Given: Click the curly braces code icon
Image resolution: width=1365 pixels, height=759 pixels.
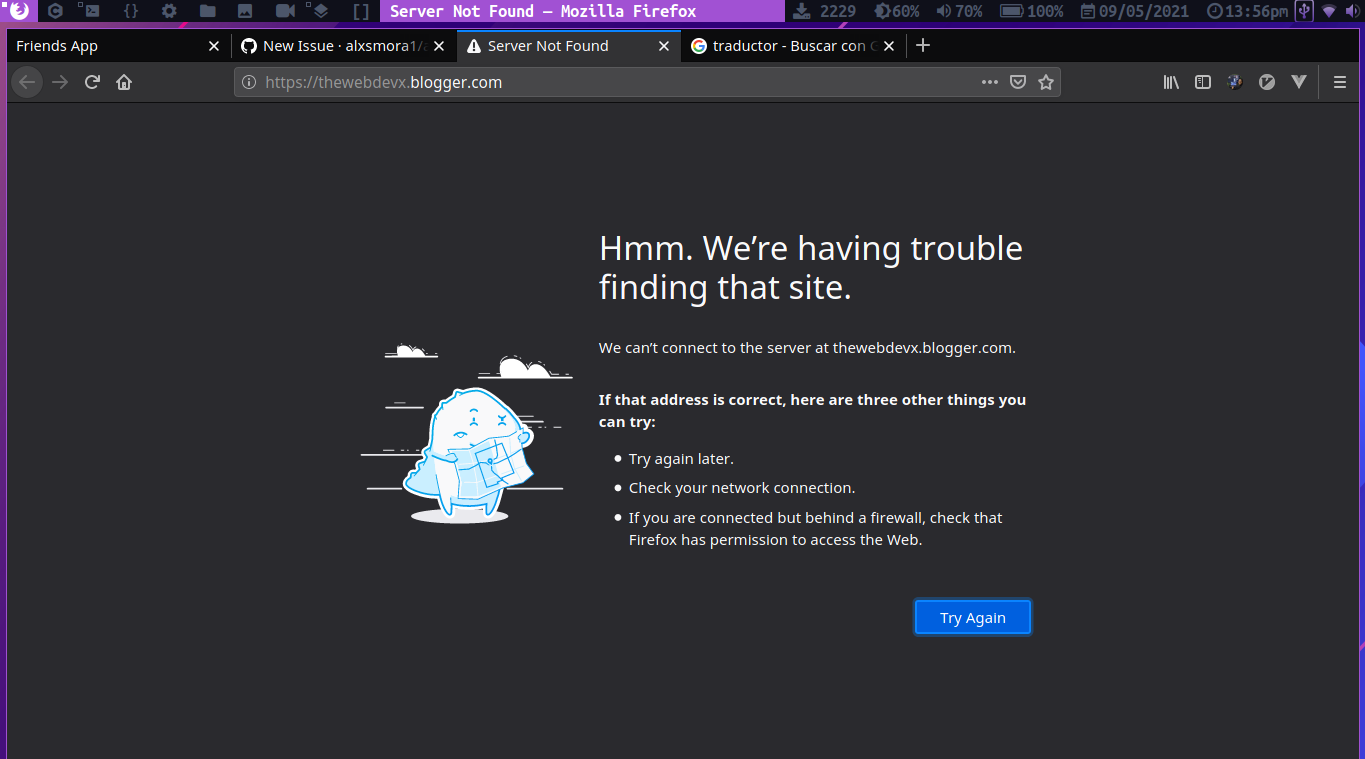Looking at the screenshot, I should (131, 11).
